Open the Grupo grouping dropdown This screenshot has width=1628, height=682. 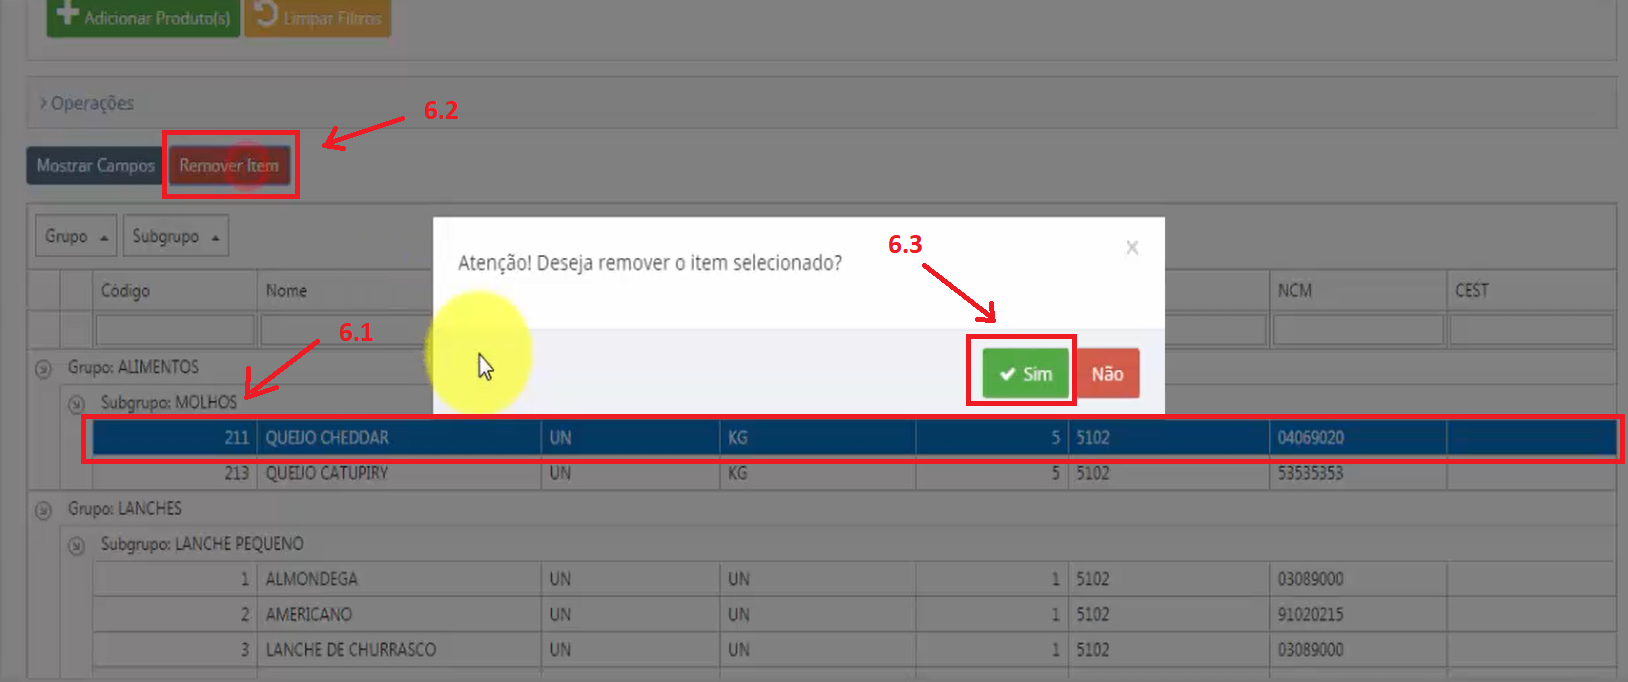76,236
